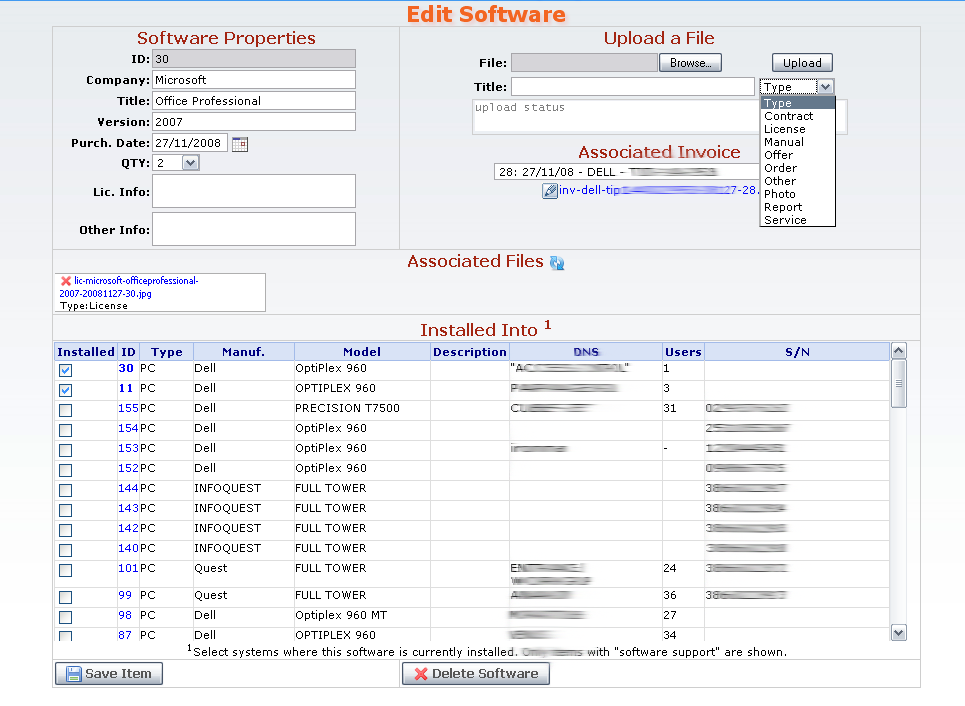Click the Version field showing 2007
The image size is (965, 706).
254,122
